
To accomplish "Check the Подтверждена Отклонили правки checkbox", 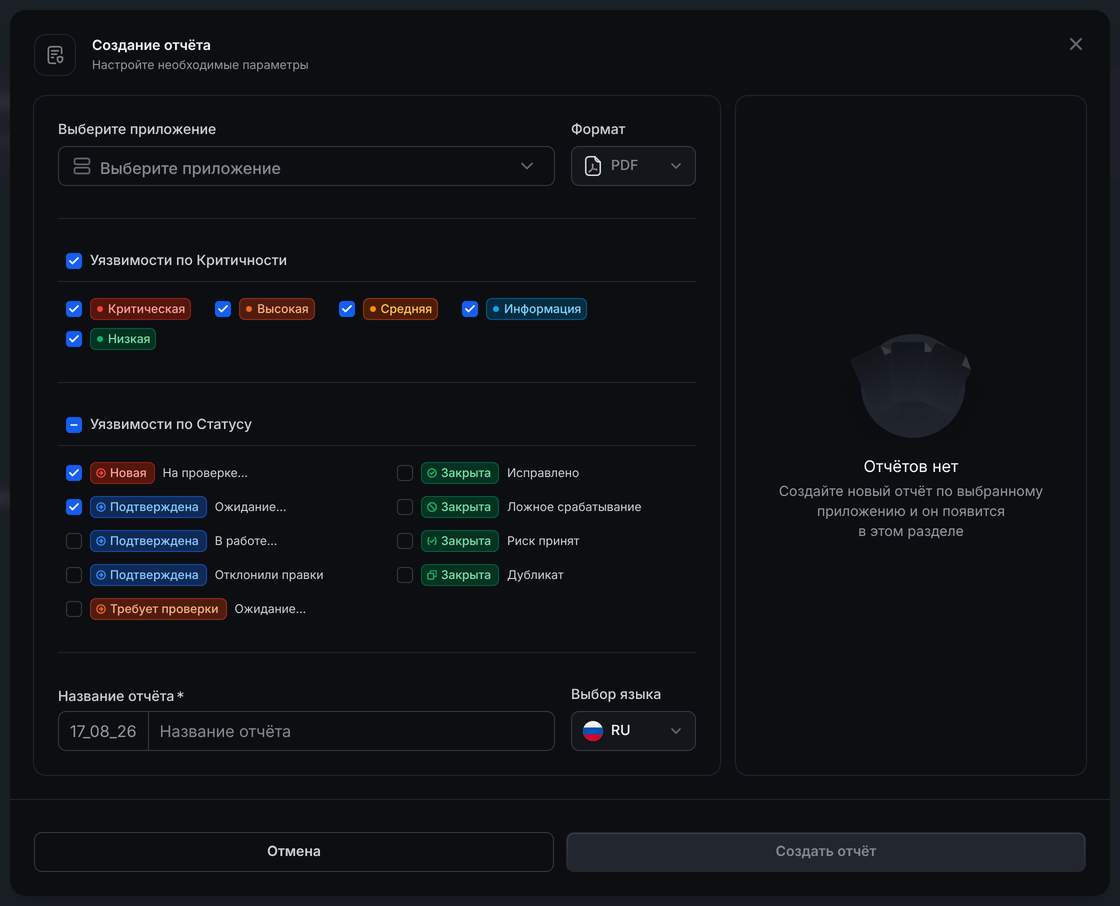I will (74, 575).
